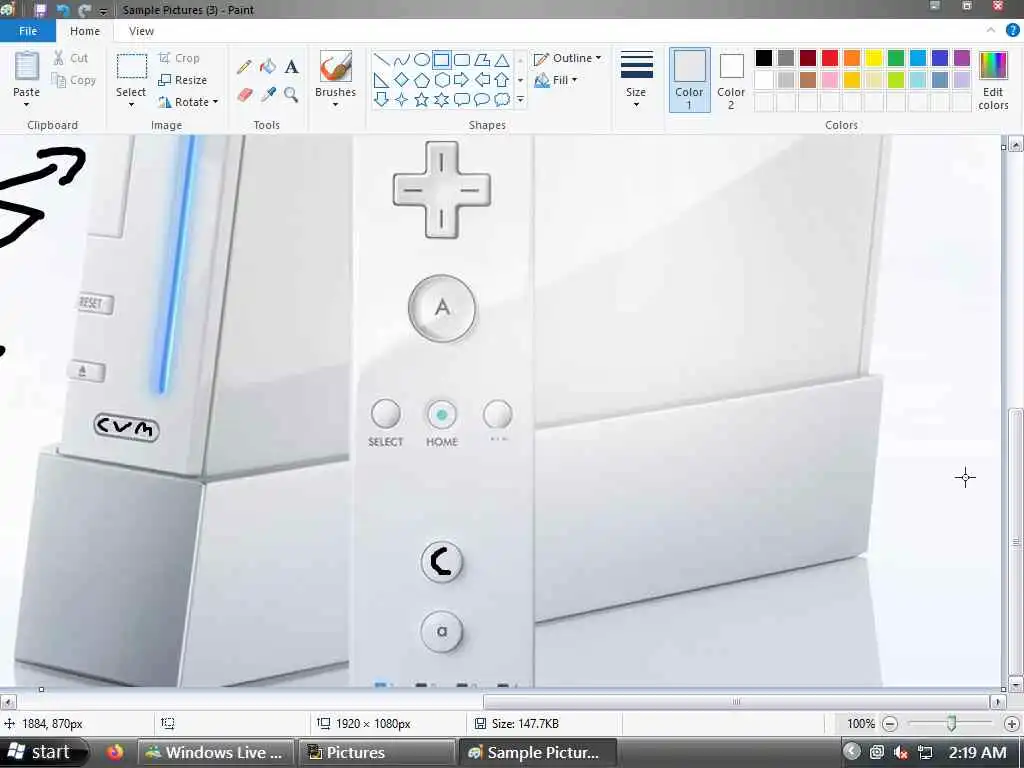
Task: Select the Left arrow shape
Action: pos(482,80)
